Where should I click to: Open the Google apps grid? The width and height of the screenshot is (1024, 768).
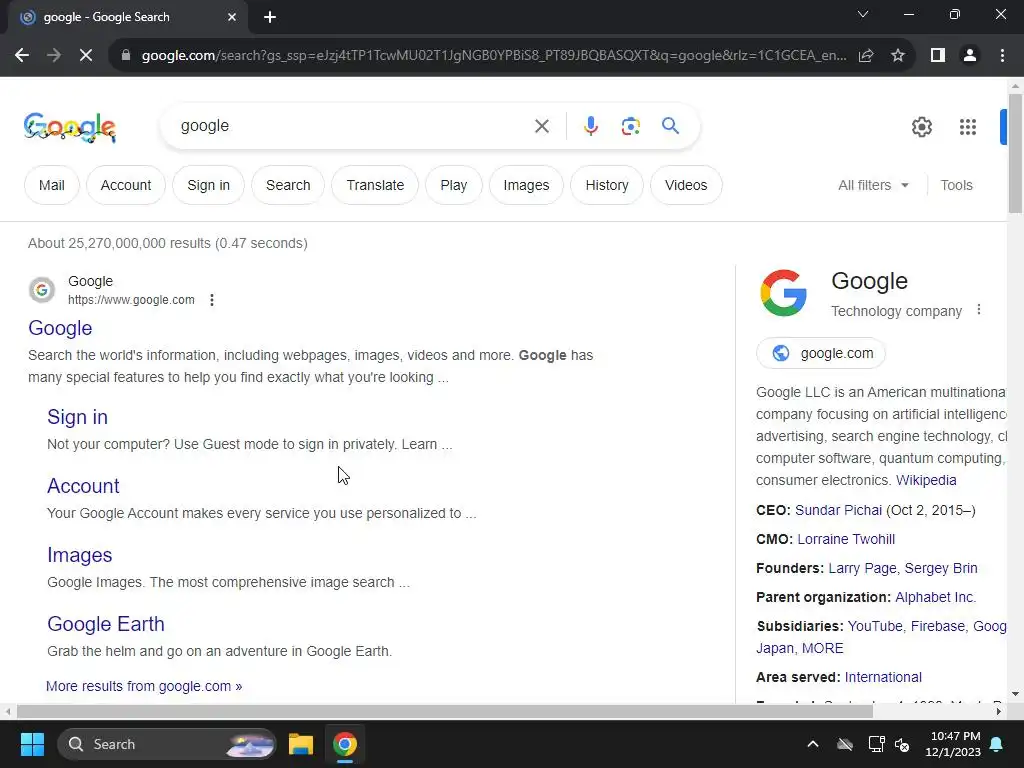click(968, 127)
